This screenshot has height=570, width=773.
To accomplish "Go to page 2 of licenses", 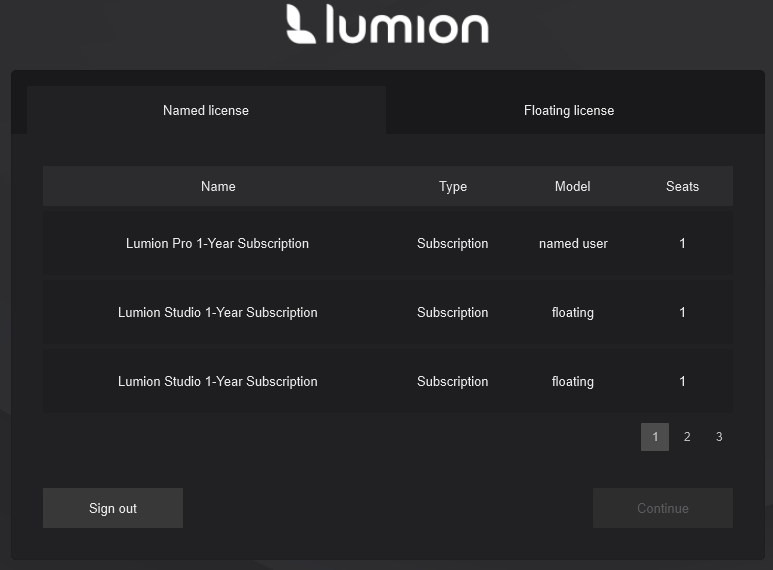I will click(687, 437).
